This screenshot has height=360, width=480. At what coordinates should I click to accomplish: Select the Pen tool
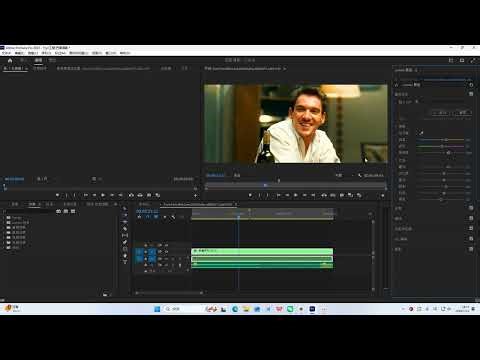(x=125, y=242)
